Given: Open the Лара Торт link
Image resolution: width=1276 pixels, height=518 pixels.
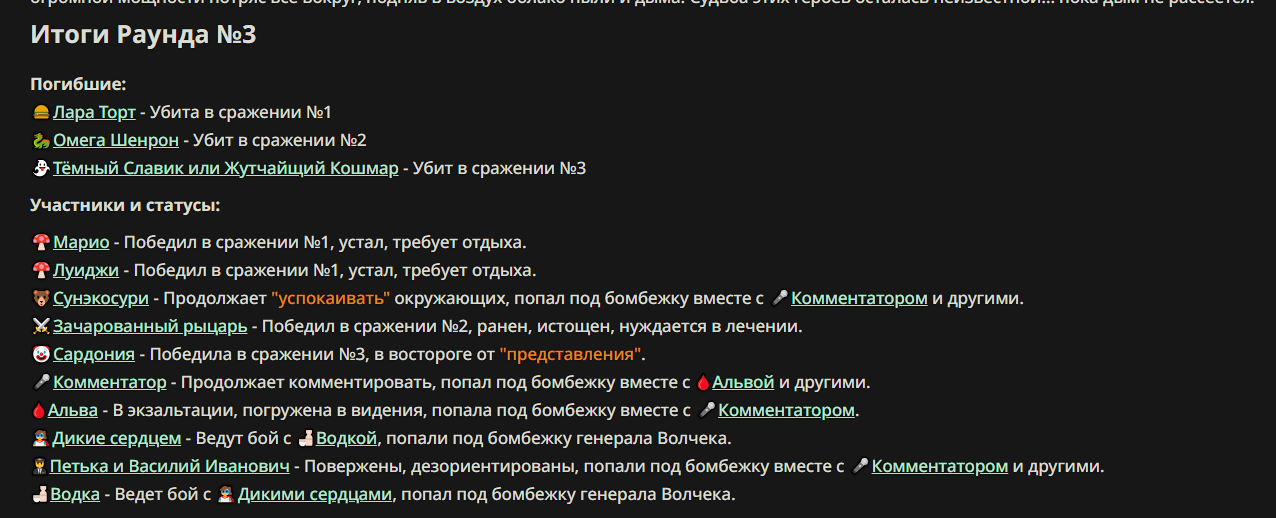Looking at the screenshot, I should click(94, 112).
